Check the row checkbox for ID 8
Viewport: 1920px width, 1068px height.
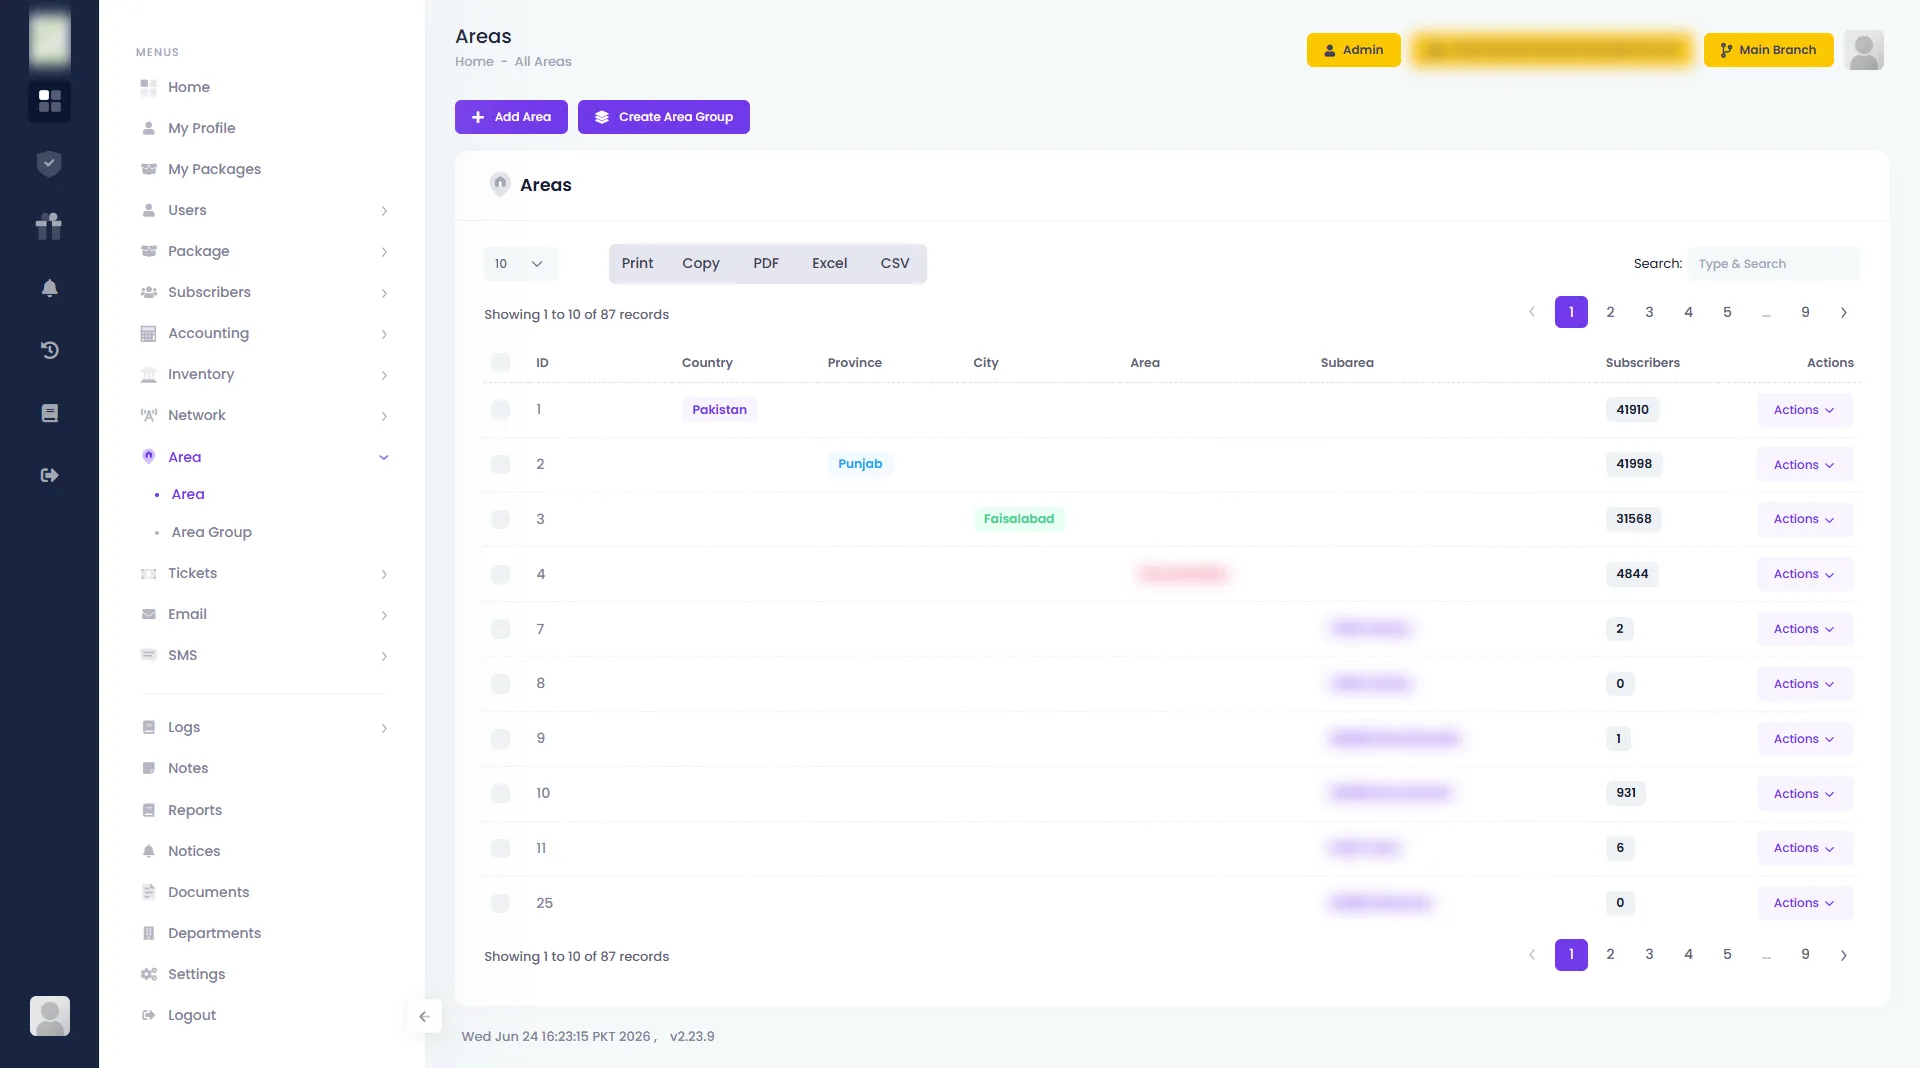[500, 684]
